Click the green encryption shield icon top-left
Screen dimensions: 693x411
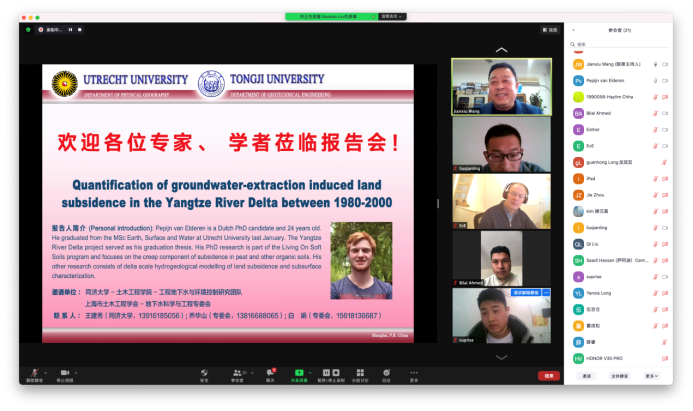pos(28,30)
